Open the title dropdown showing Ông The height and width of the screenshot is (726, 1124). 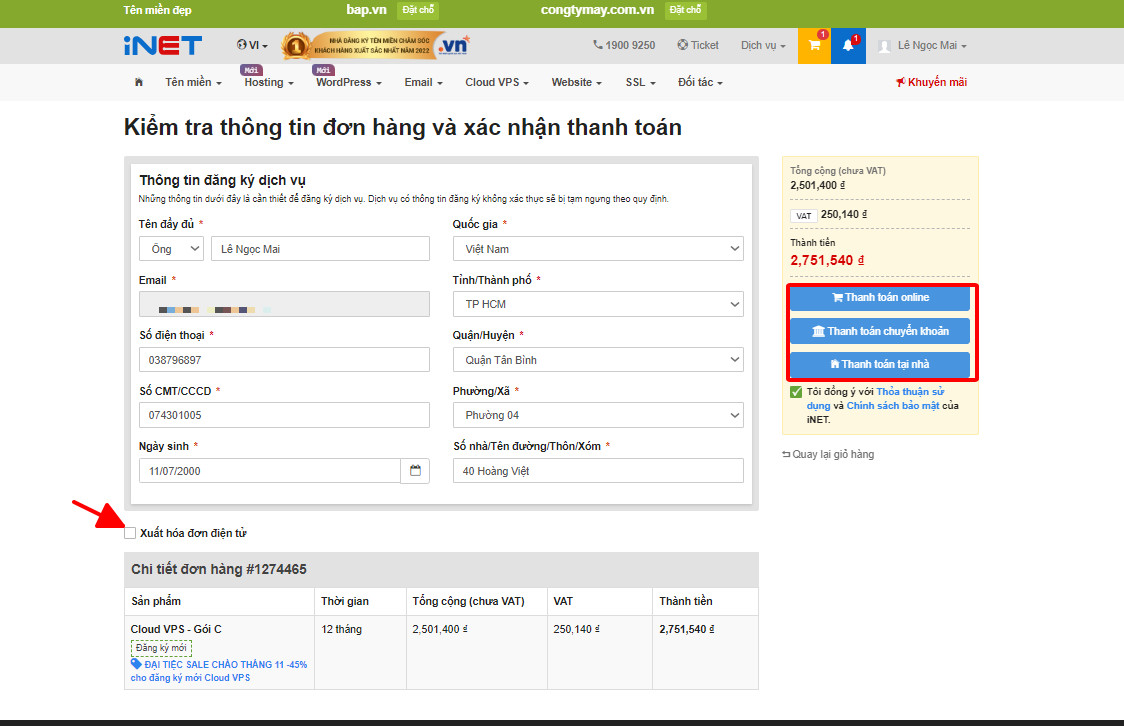pos(171,249)
